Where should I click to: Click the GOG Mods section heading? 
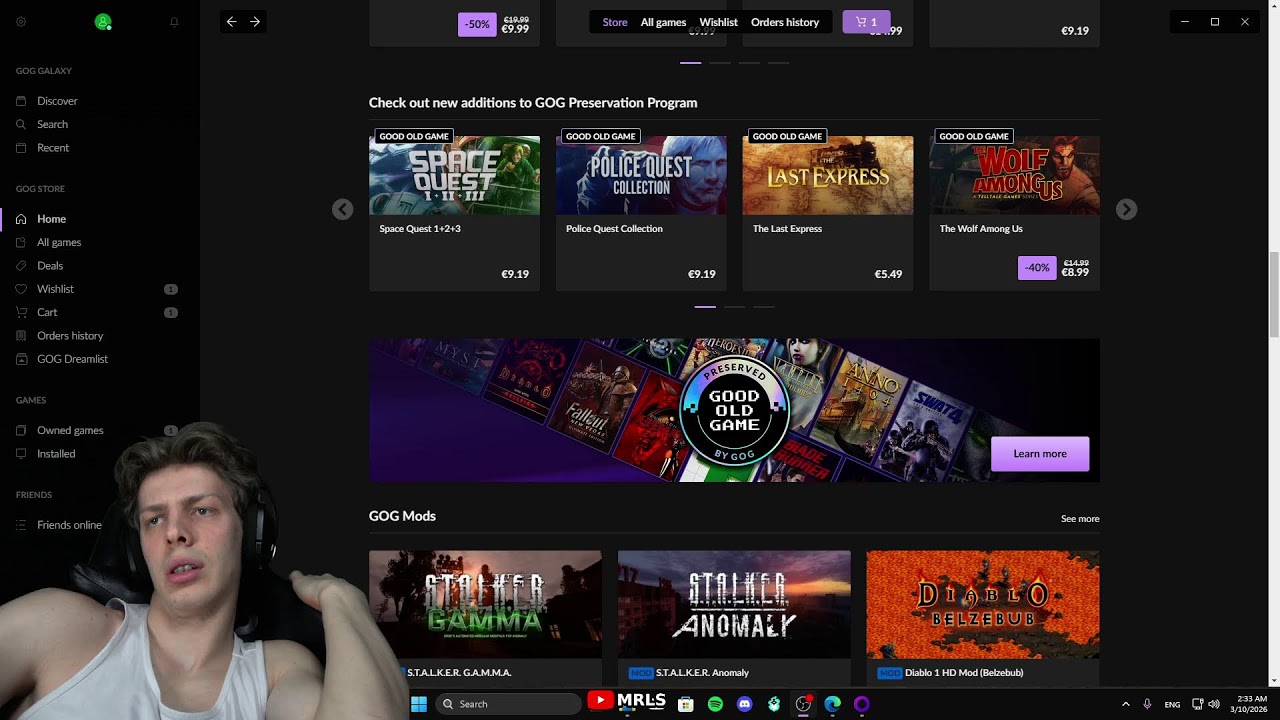pos(402,516)
